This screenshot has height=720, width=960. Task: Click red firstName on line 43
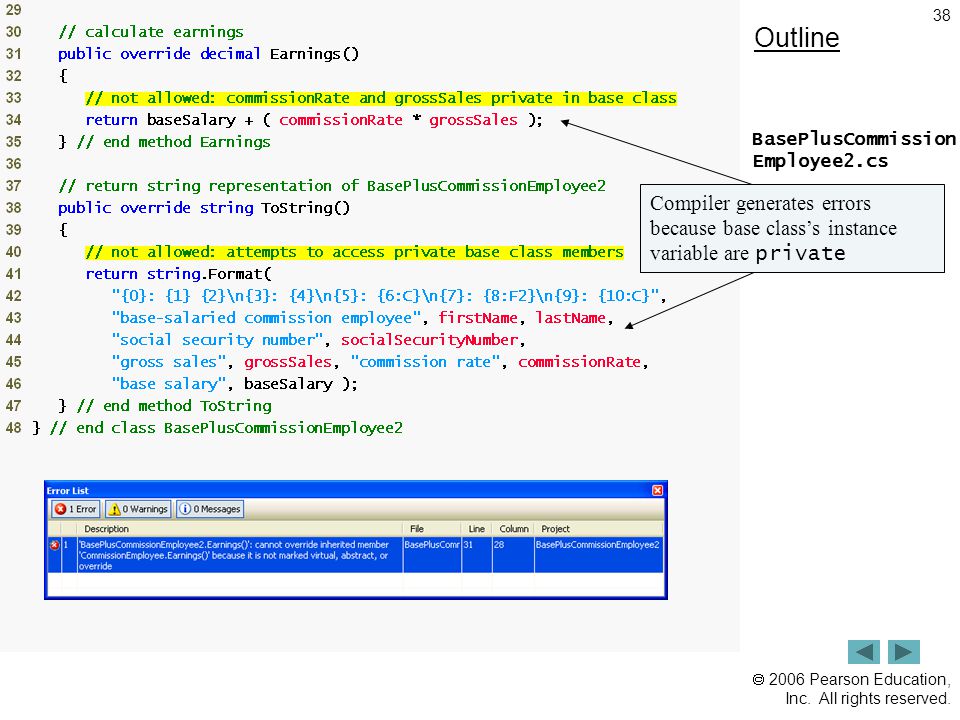pos(478,318)
